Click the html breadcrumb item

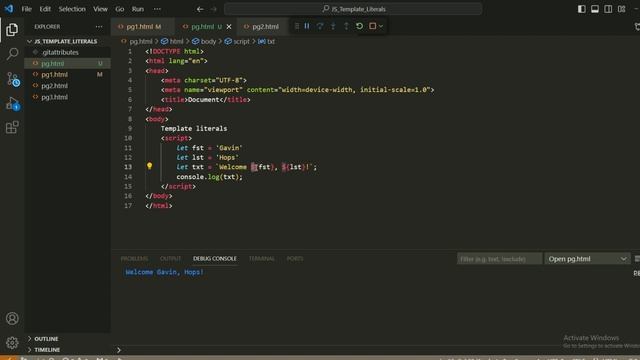172,41
